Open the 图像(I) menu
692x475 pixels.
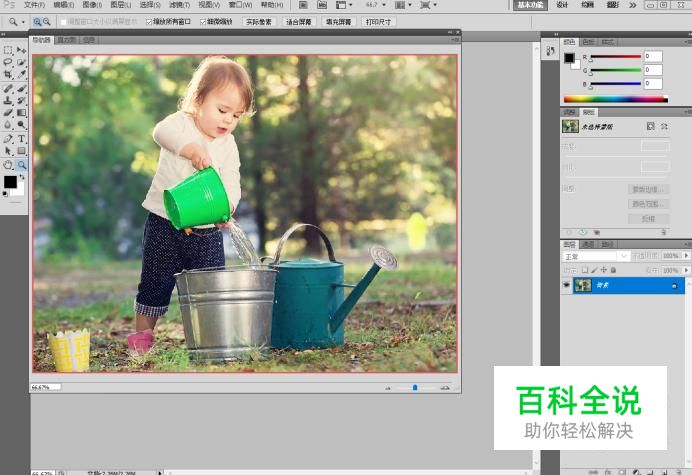(92, 5)
